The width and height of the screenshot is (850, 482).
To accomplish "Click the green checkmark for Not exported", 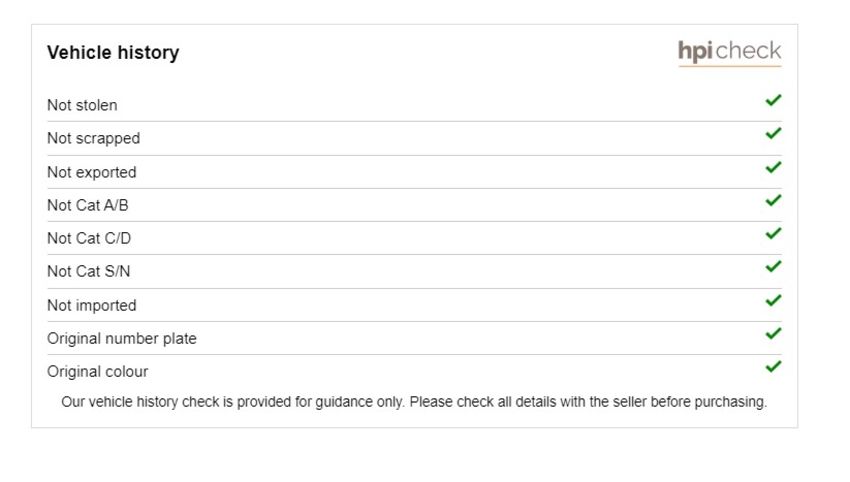I will pyautogui.click(x=774, y=167).
